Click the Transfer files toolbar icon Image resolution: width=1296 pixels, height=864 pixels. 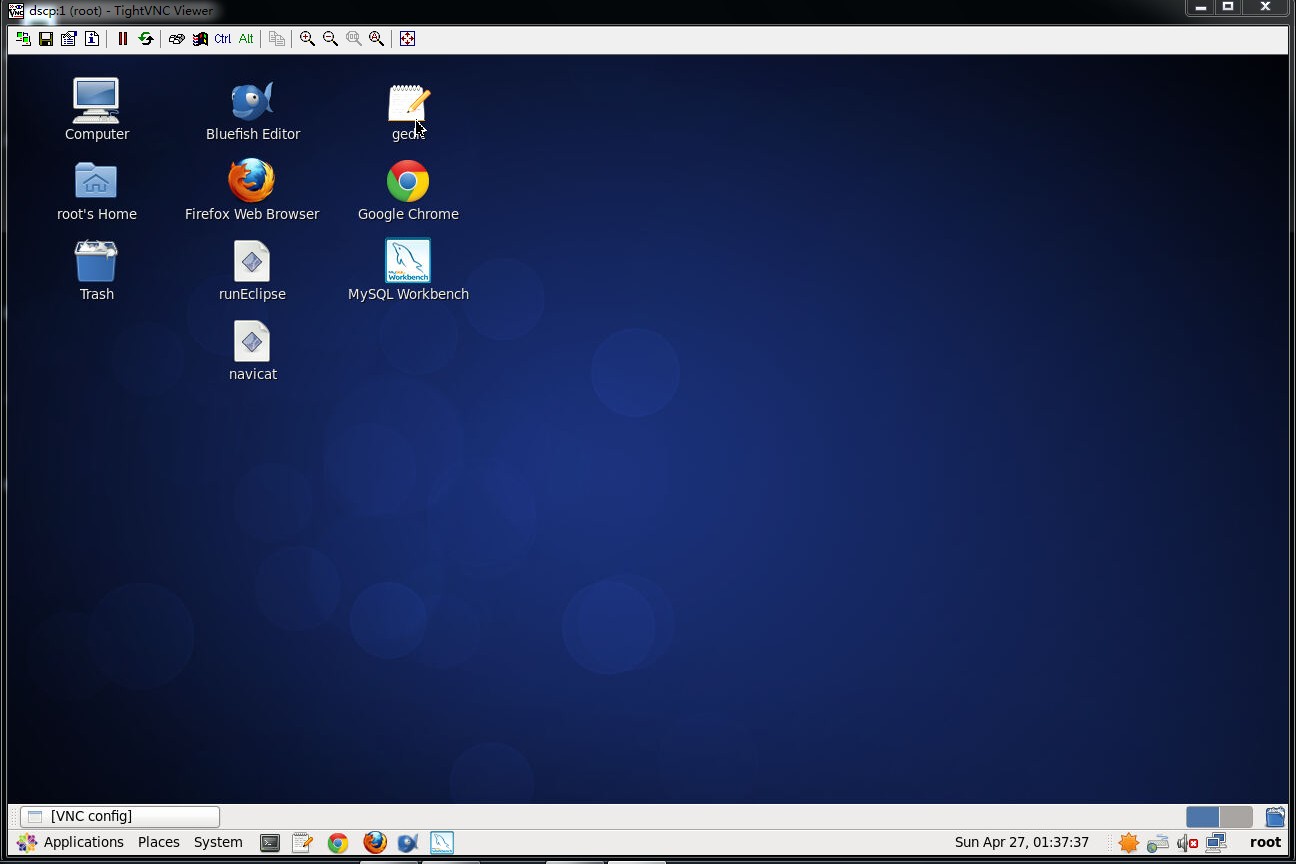point(277,39)
